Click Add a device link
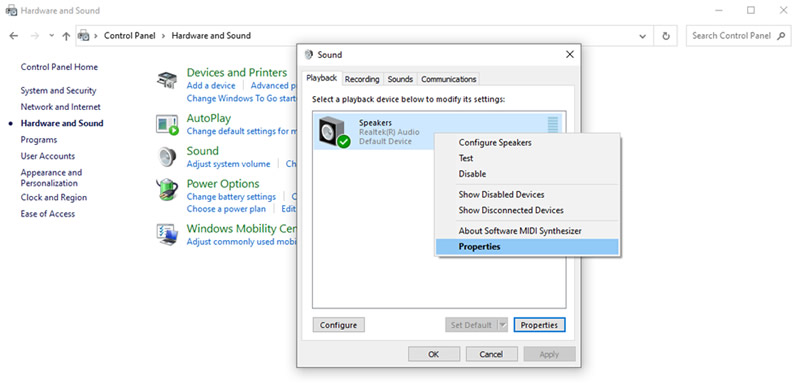The height and width of the screenshot is (392, 800). (211, 86)
